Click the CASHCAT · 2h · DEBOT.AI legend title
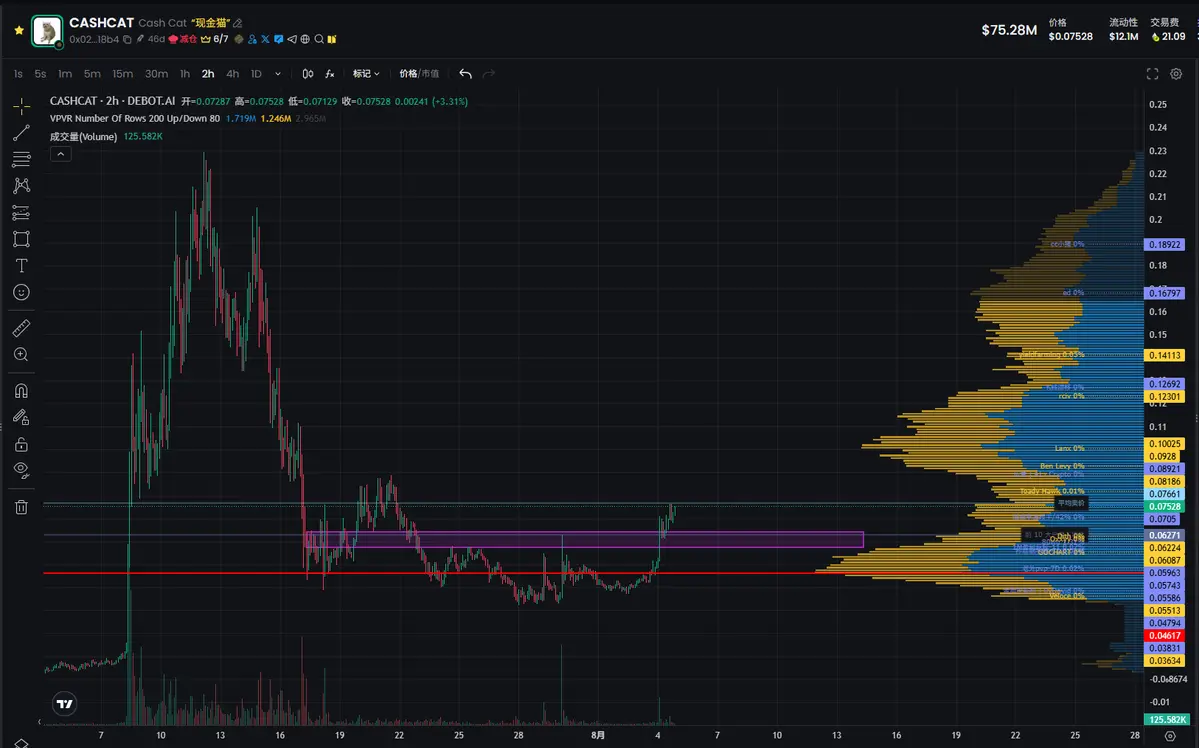The height and width of the screenshot is (748, 1199). 112,101
